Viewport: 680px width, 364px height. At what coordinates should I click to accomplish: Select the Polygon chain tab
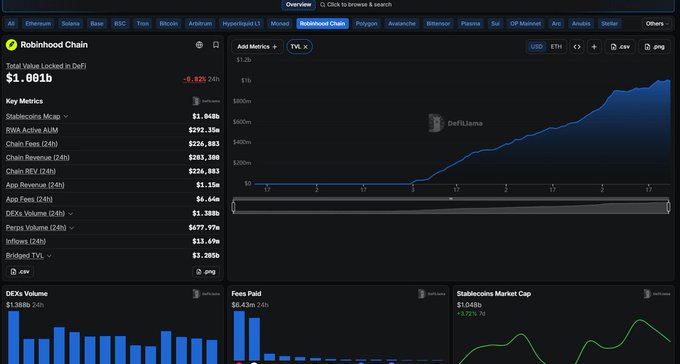point(366,23)
